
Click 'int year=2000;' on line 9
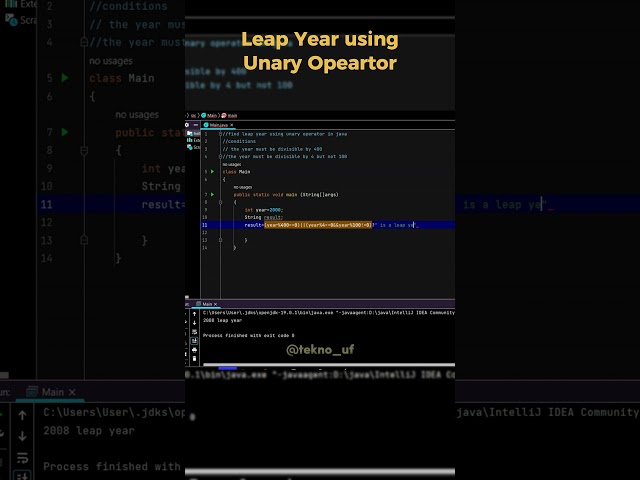coord(264,210)
